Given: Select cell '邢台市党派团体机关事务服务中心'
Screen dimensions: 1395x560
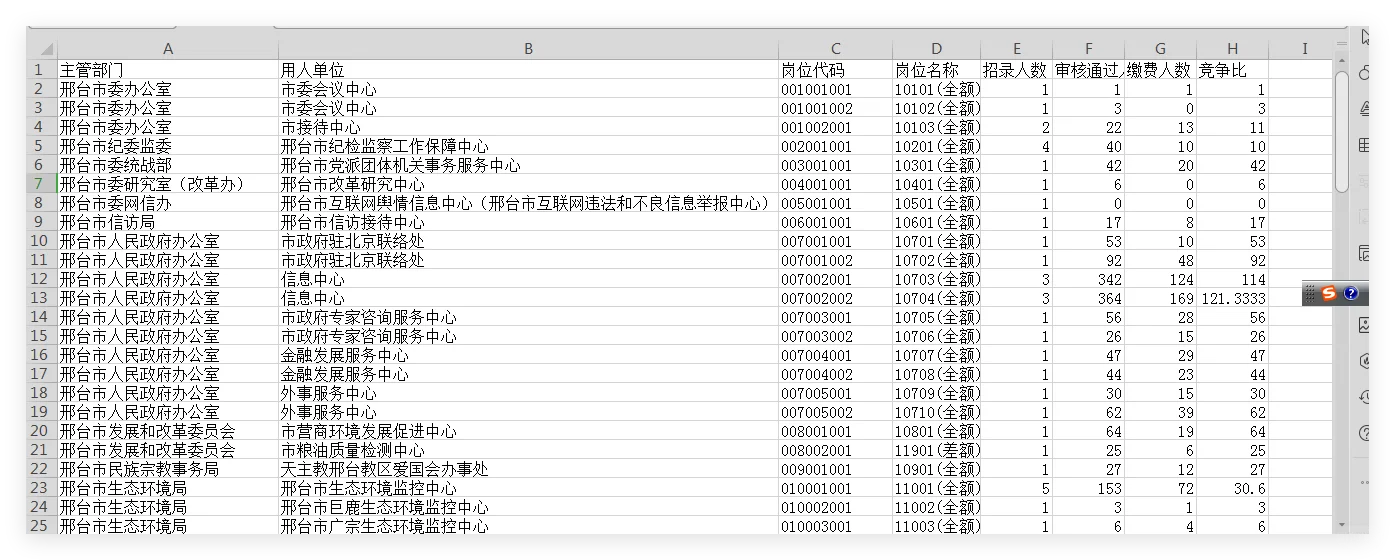Looking at the screenshot, I should 528,165.
